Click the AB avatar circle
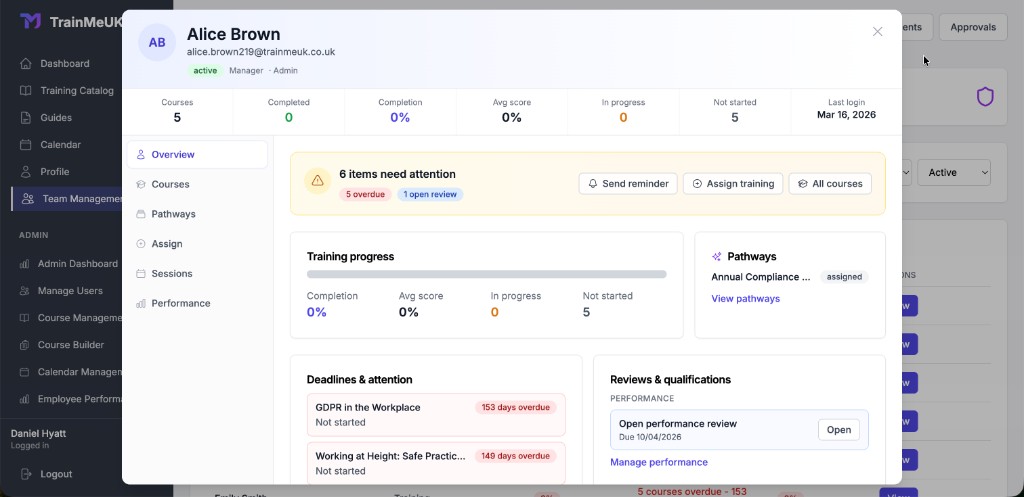 tap(157, 42)
